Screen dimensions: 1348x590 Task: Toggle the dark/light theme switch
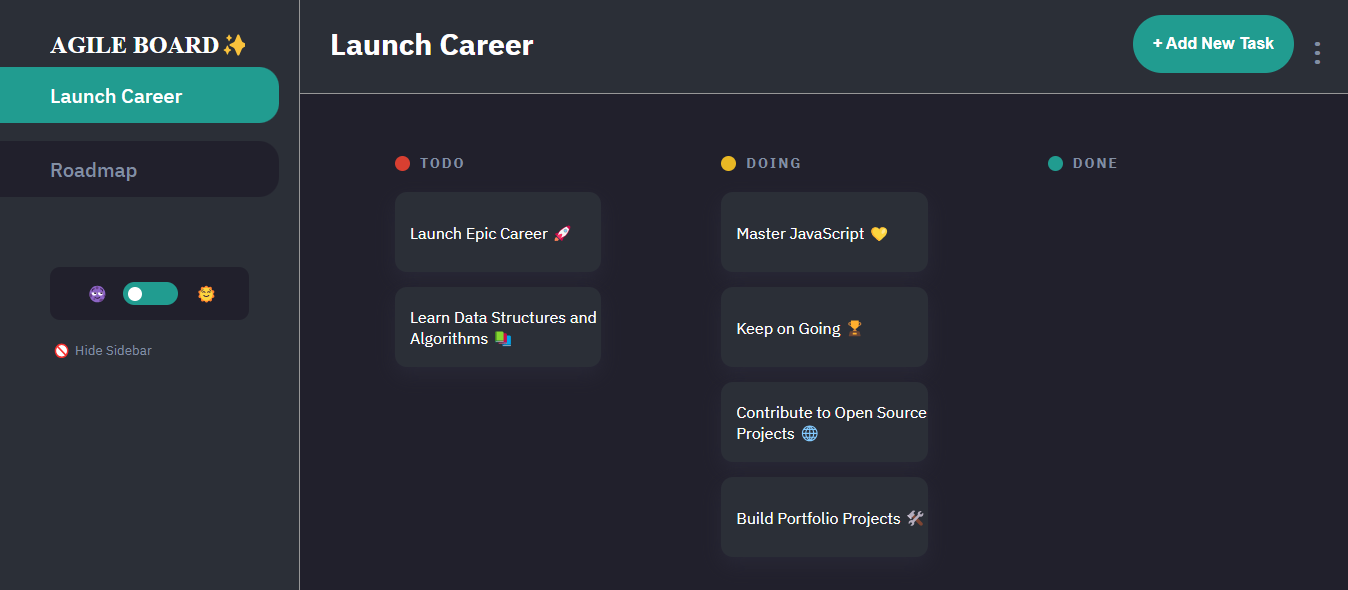click(150, 294)
